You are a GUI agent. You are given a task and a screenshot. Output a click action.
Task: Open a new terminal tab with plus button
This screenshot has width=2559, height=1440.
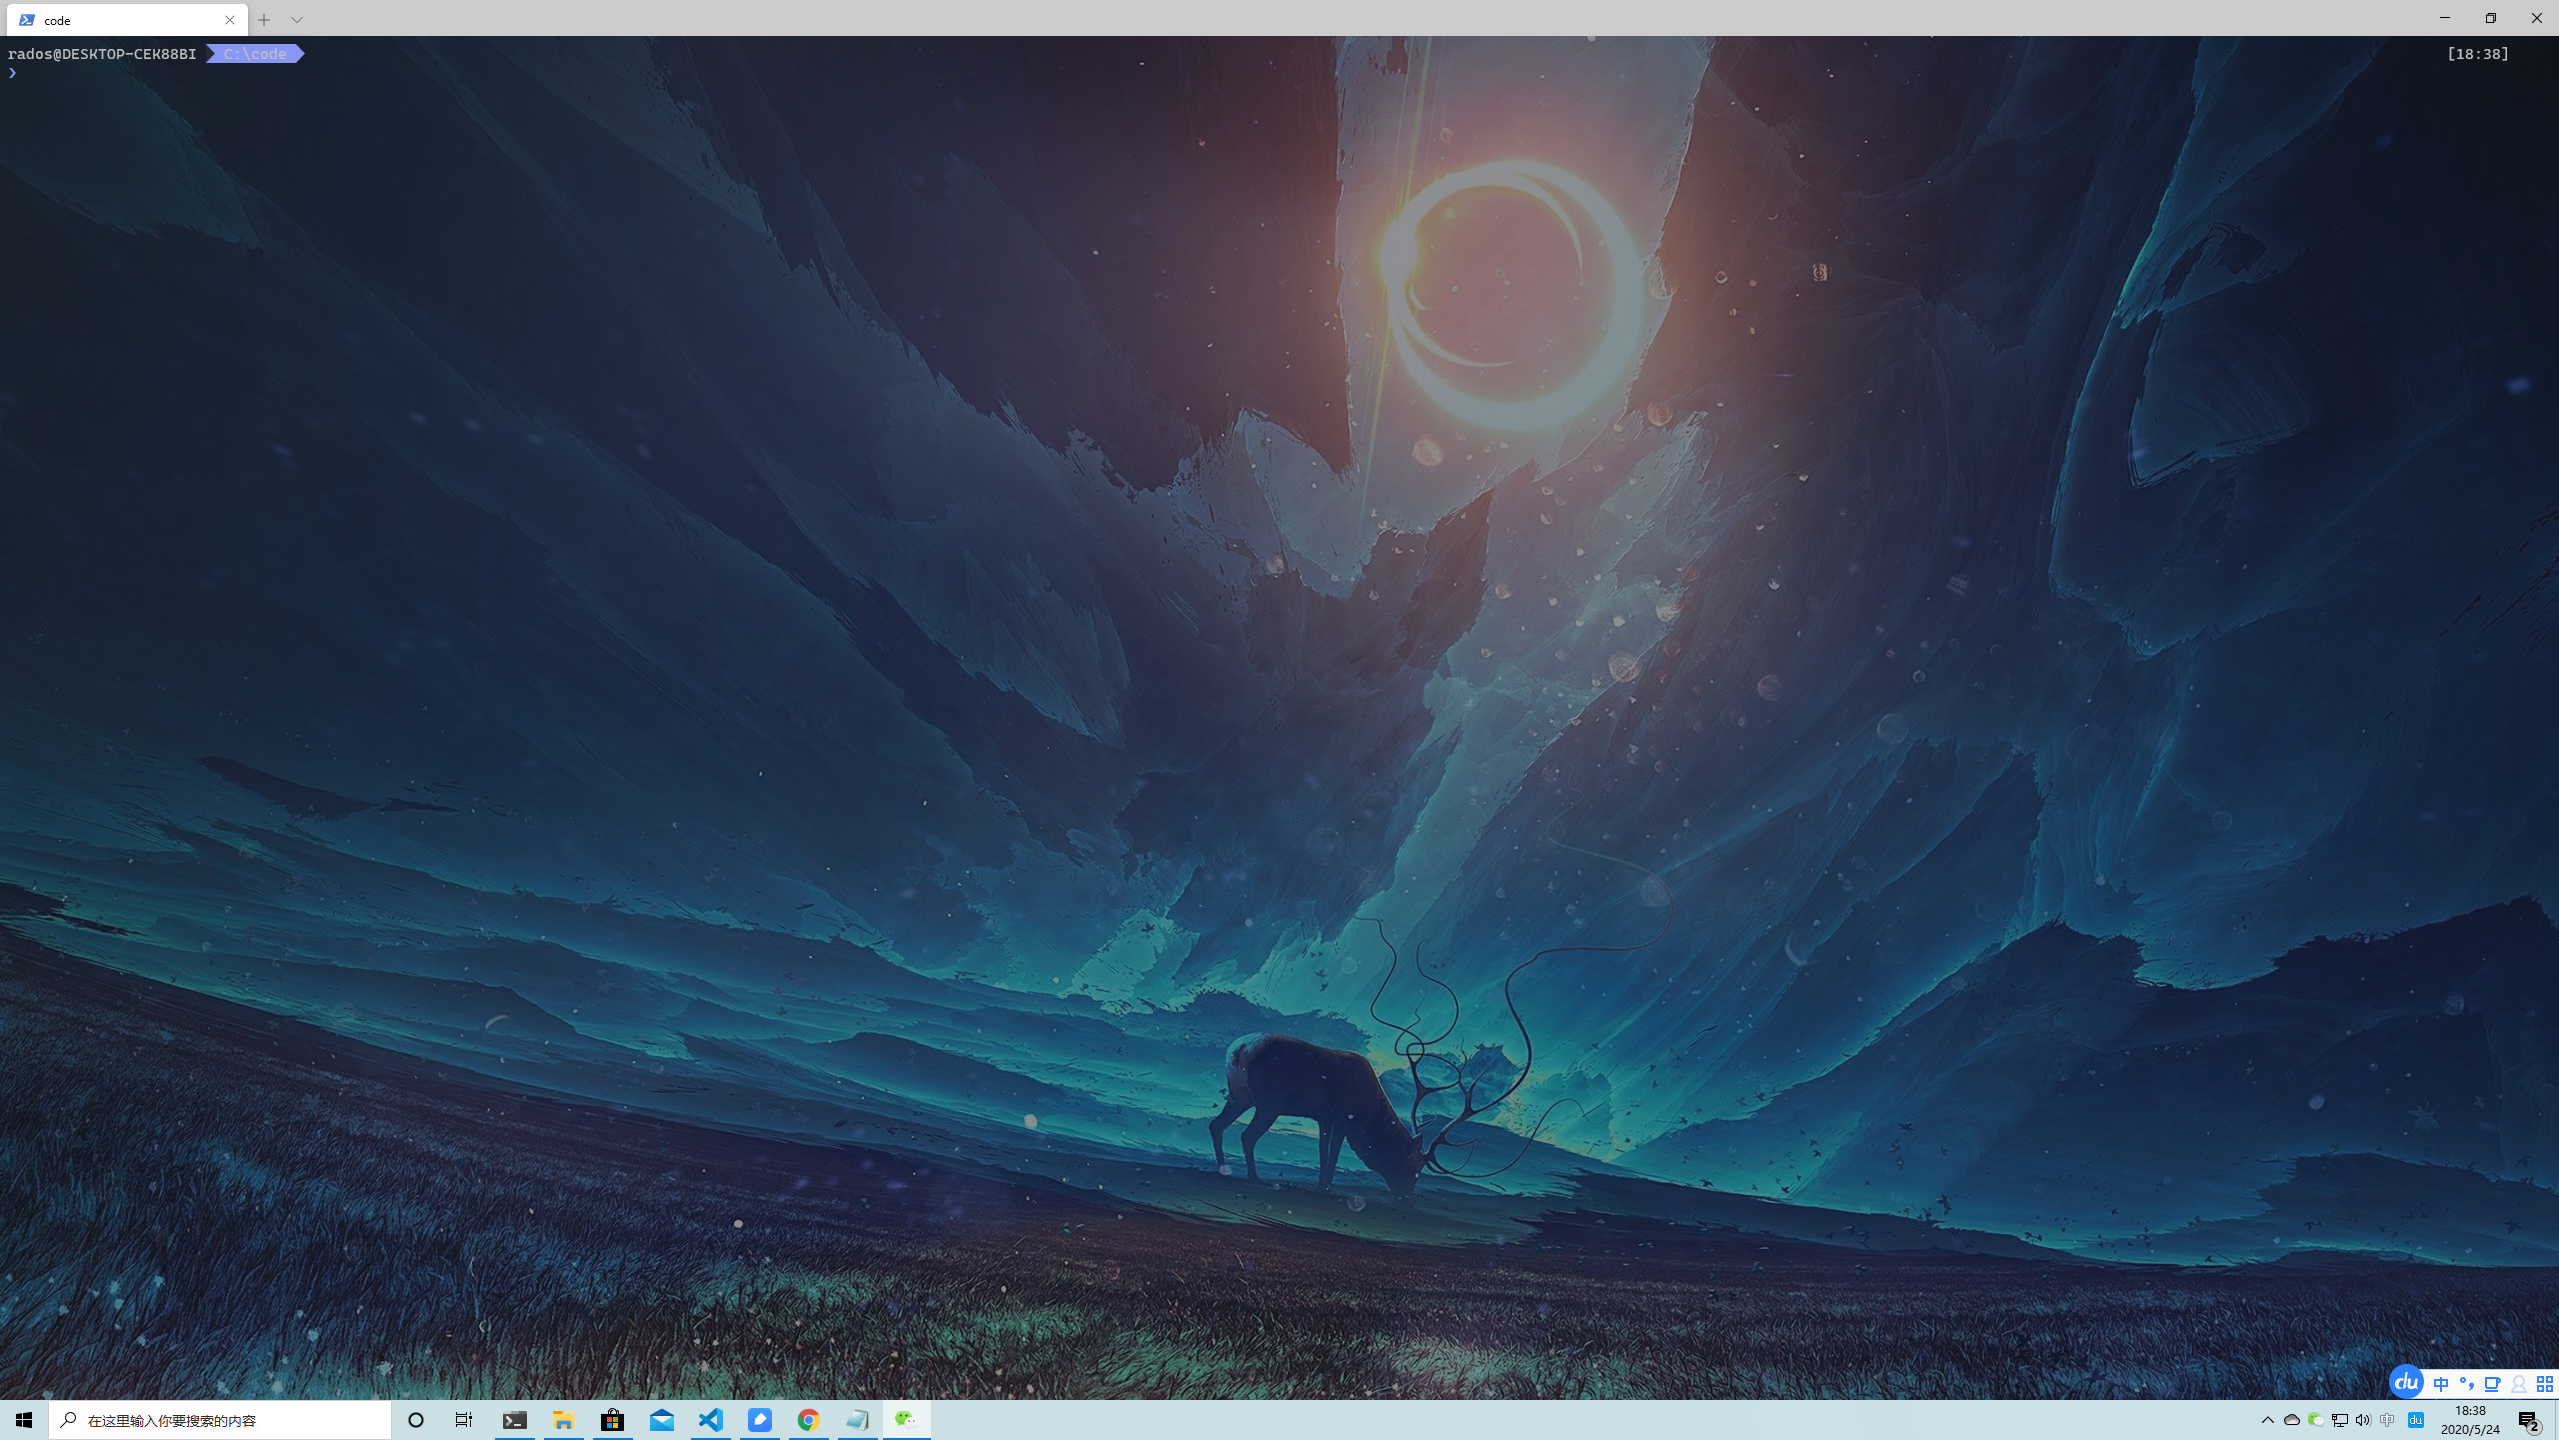[264, 20]
